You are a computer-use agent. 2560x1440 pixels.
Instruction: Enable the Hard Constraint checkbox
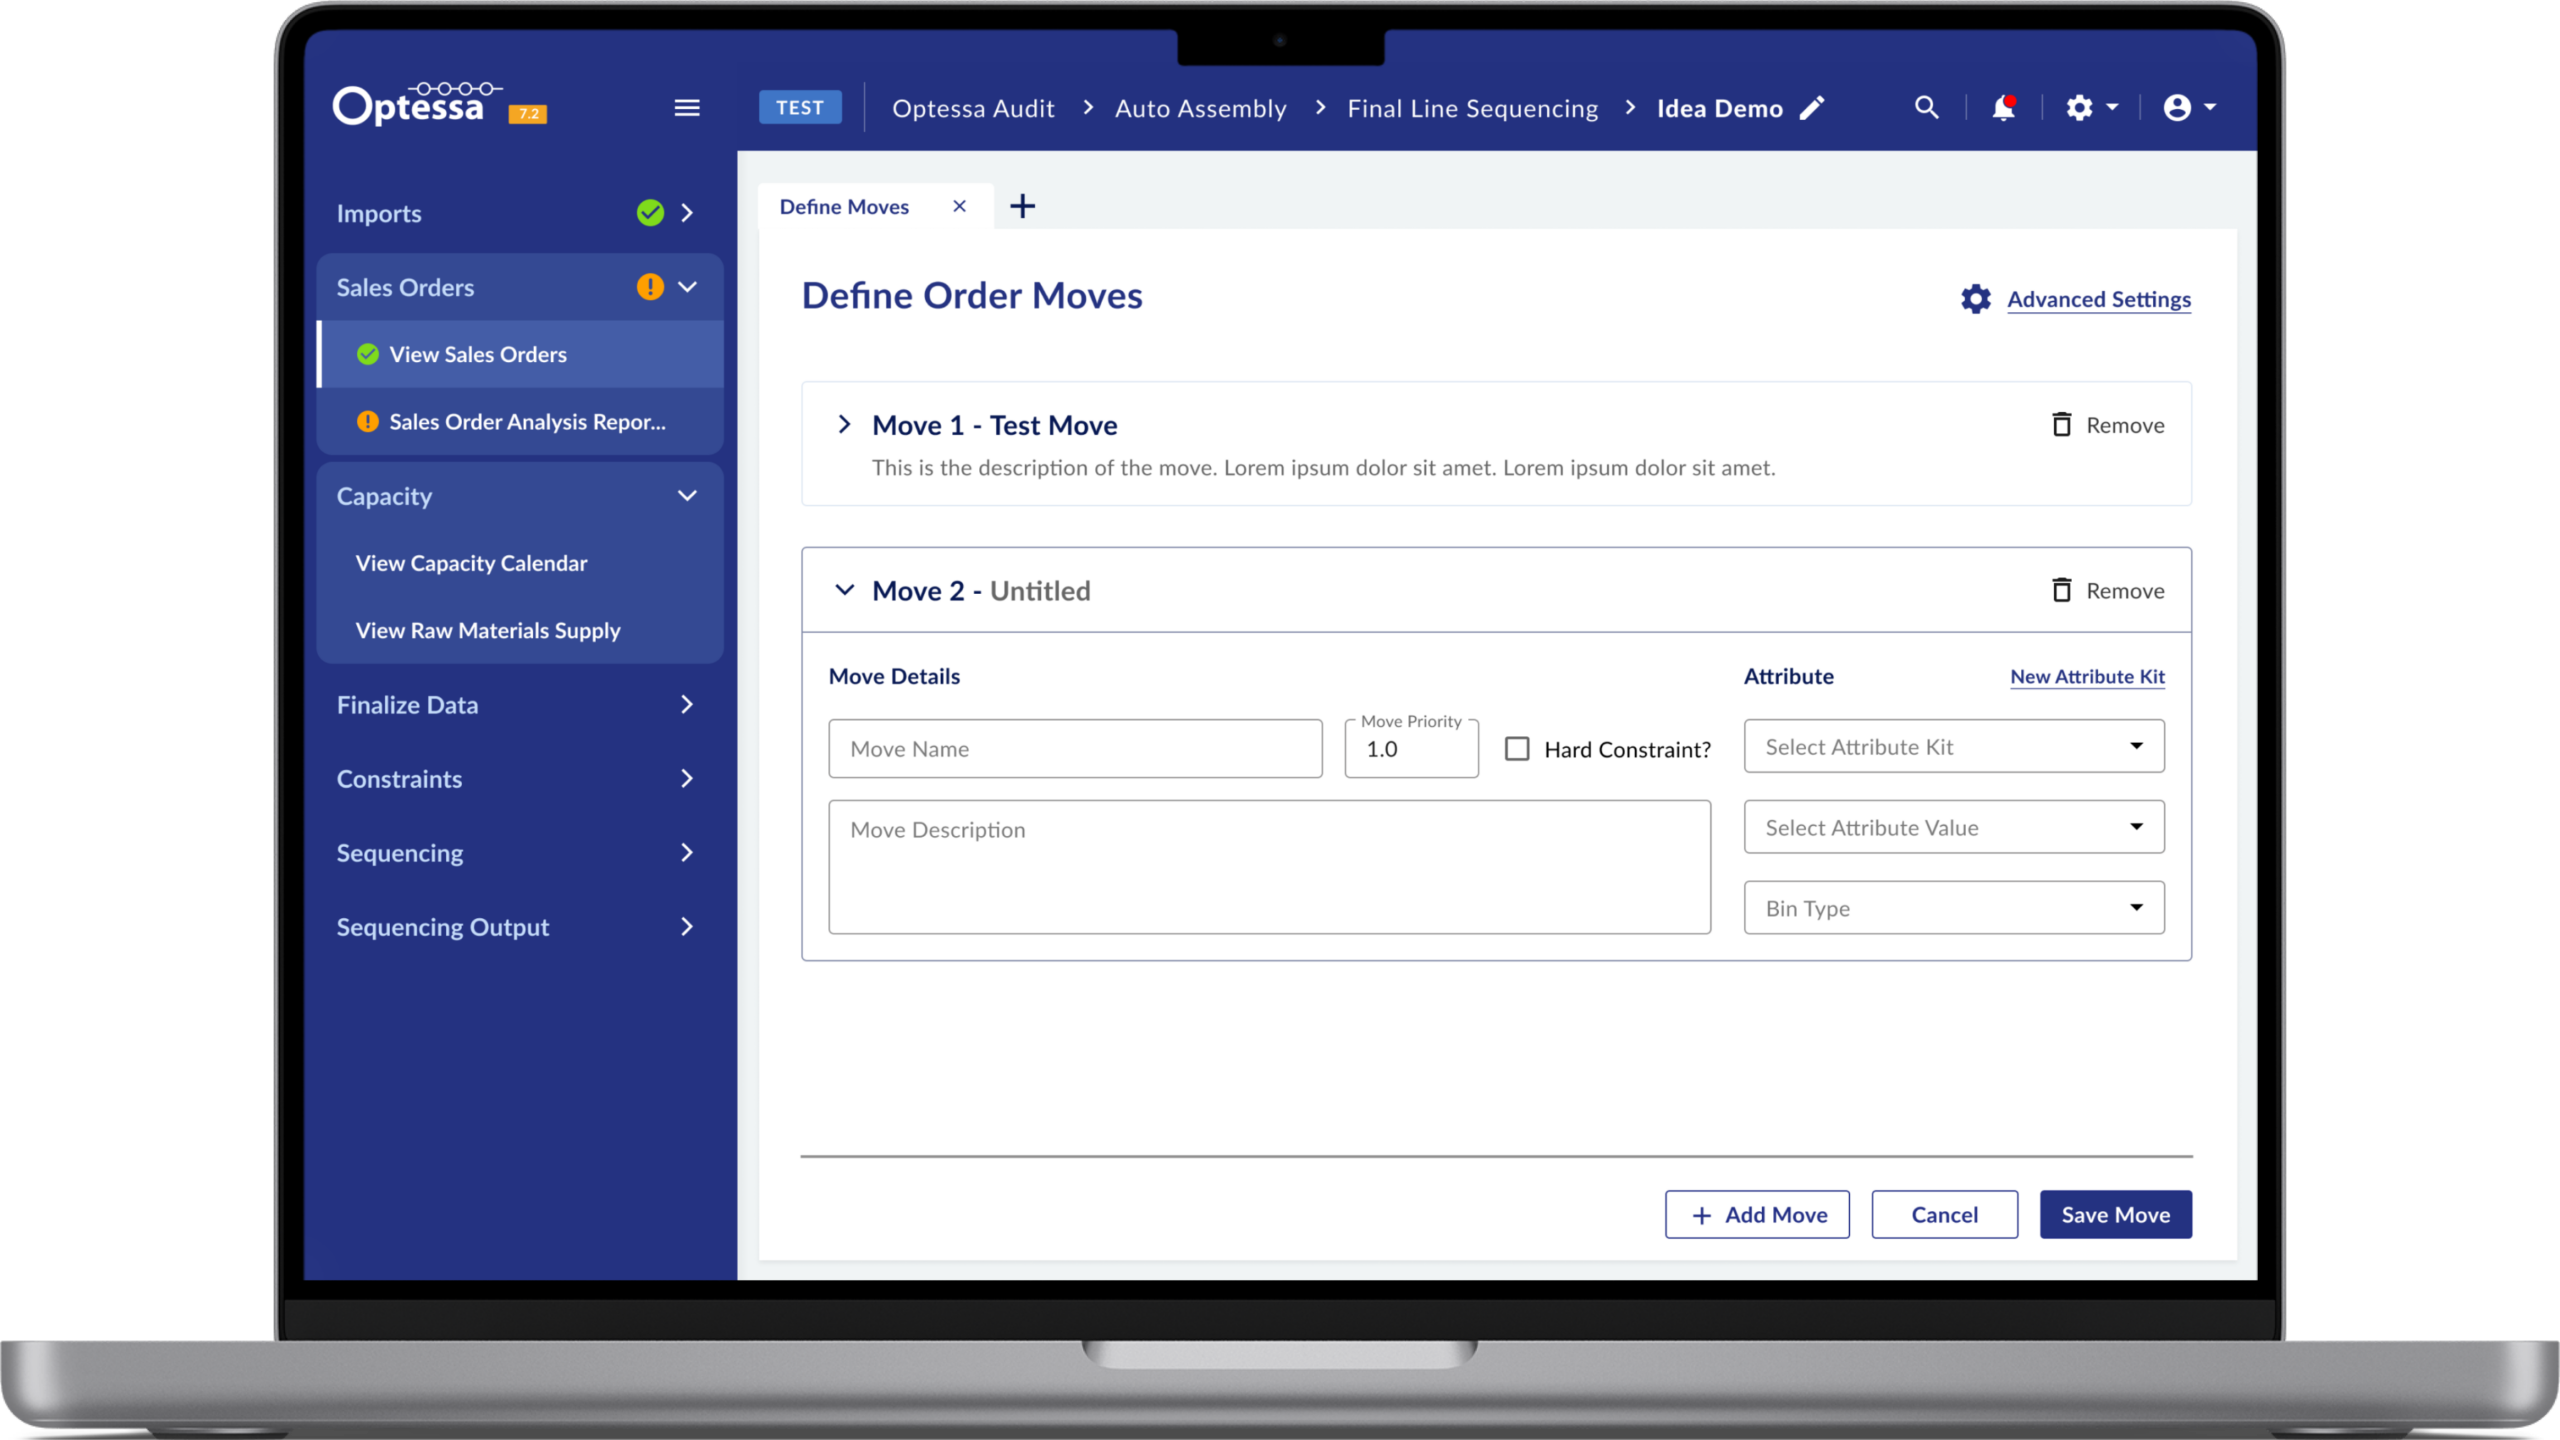pyautogui.click(x=1517, y=749)
